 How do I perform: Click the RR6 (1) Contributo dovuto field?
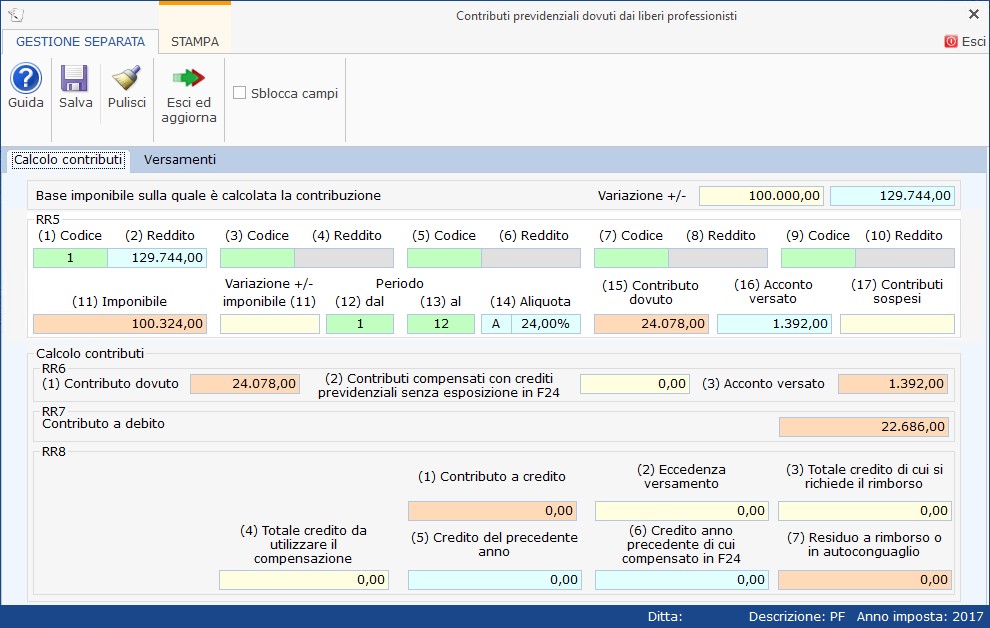pos(245,384)
